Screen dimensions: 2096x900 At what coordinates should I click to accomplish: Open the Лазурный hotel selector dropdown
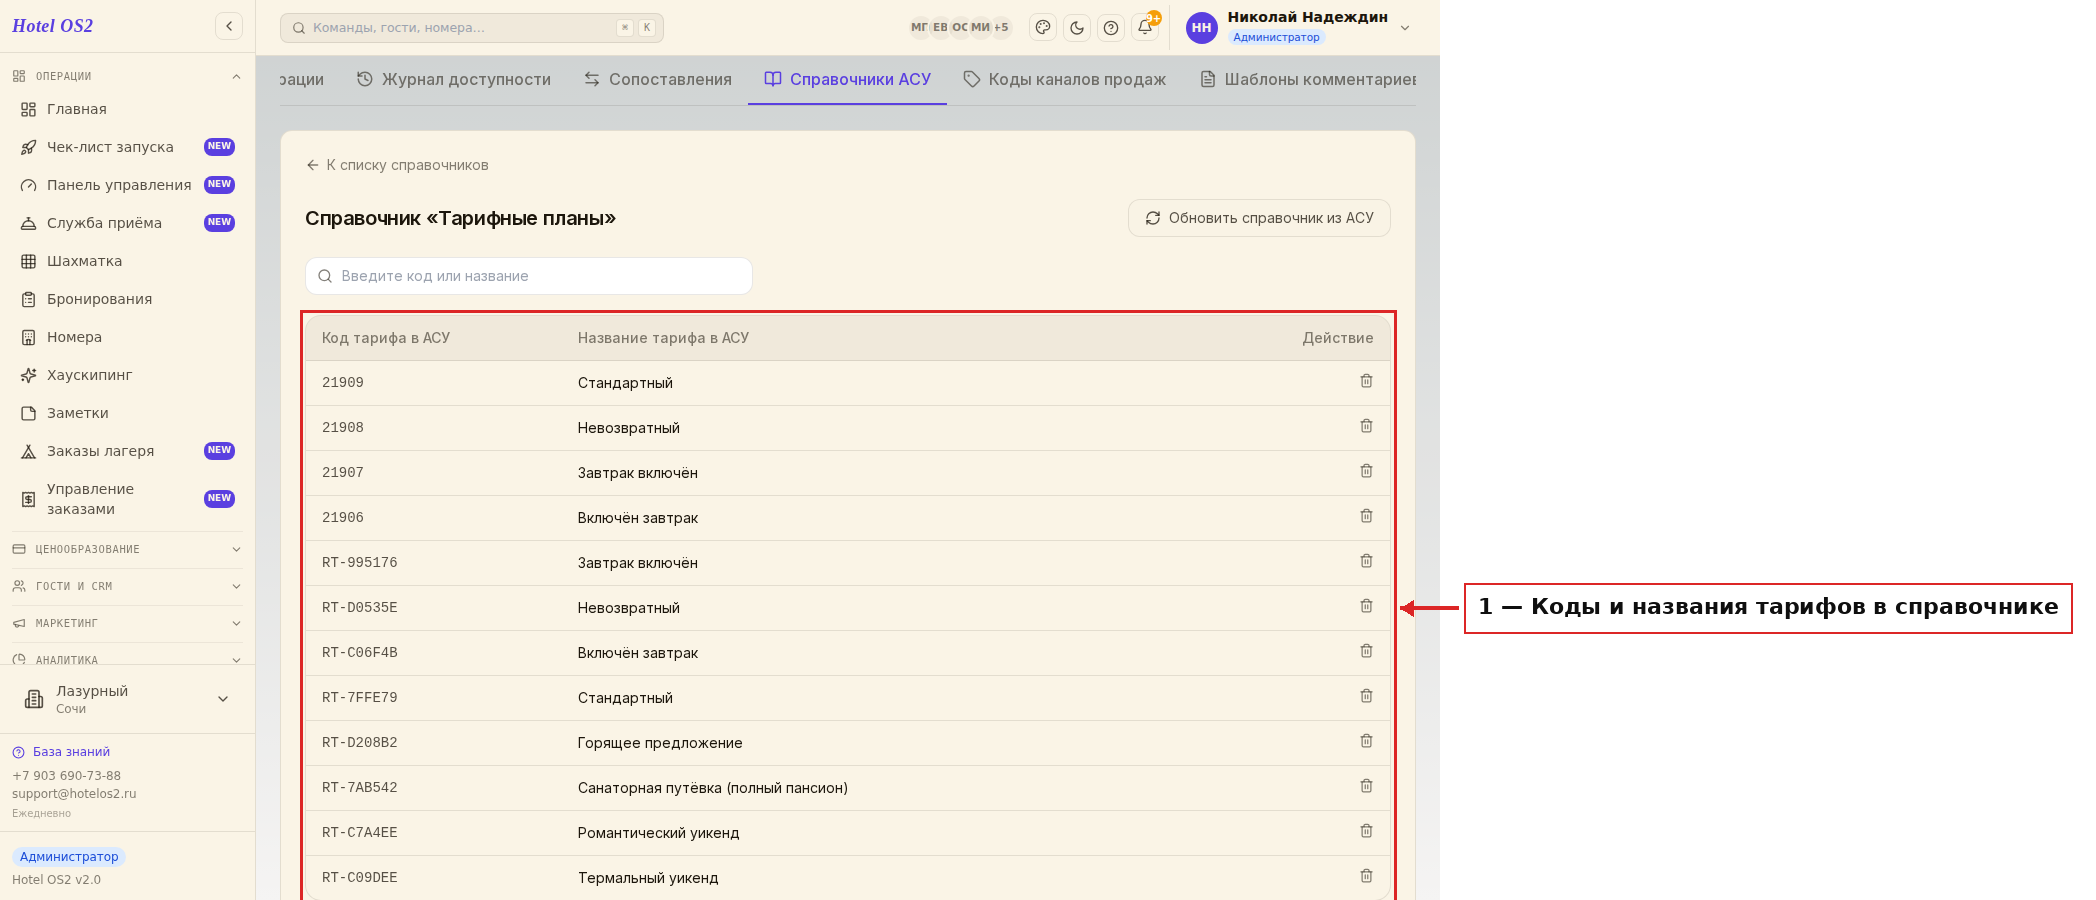(127, 699)
